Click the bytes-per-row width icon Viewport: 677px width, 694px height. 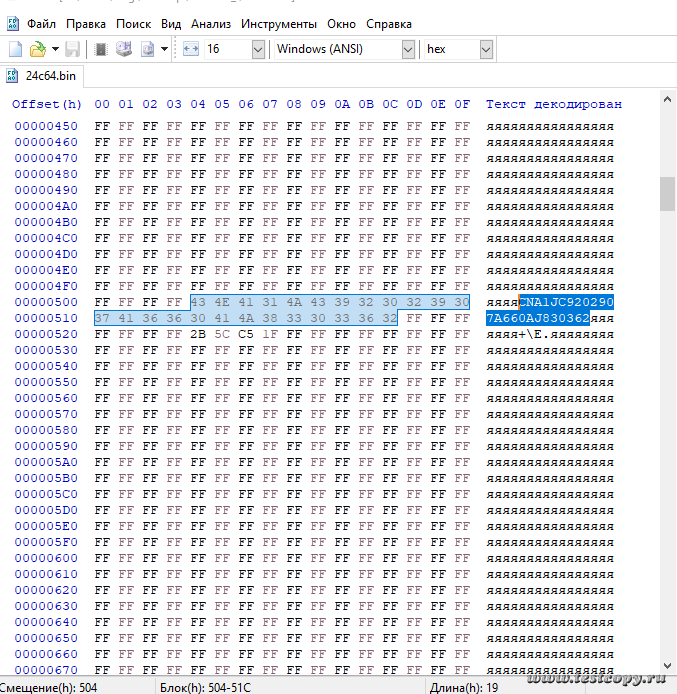191,49
